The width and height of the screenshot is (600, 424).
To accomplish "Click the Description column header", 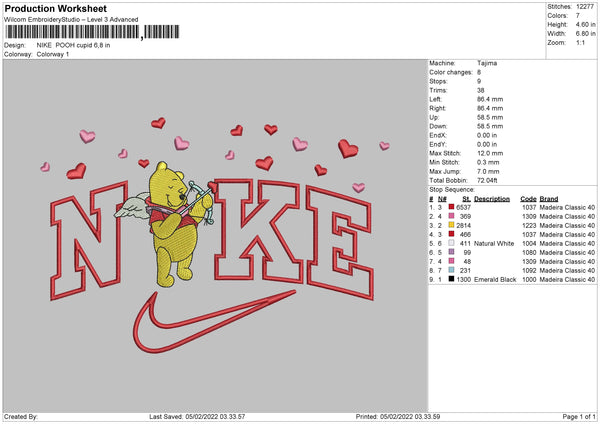I will tap(492, 198).
